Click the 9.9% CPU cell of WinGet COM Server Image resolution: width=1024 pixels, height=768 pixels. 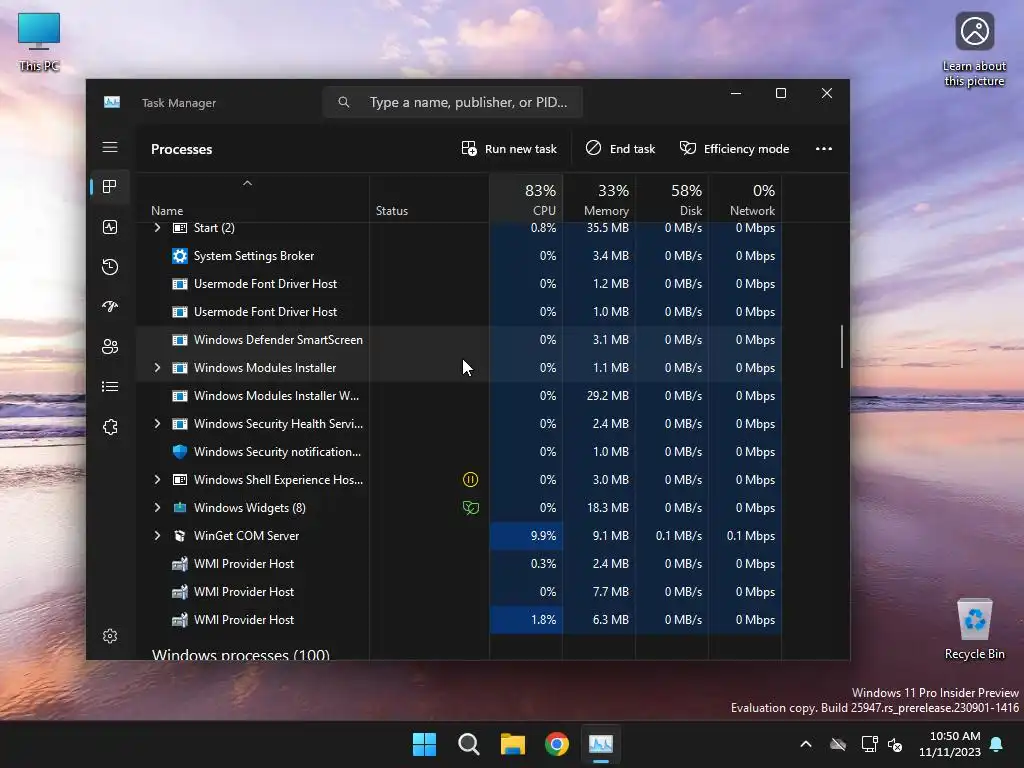(x=526, y=536)
